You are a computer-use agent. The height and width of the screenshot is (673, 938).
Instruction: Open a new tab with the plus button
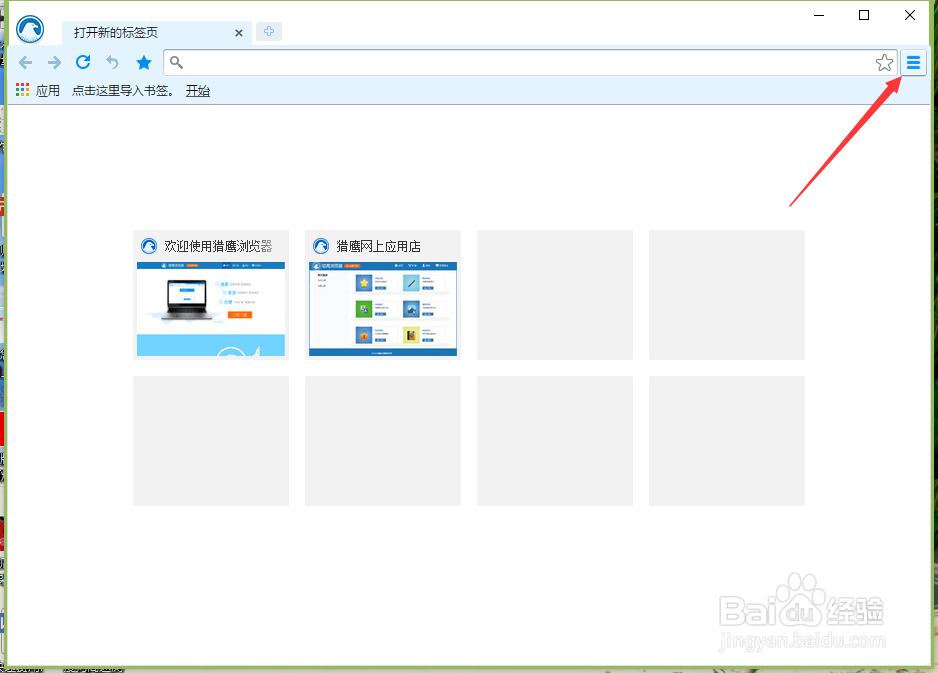tap(268, 31)
